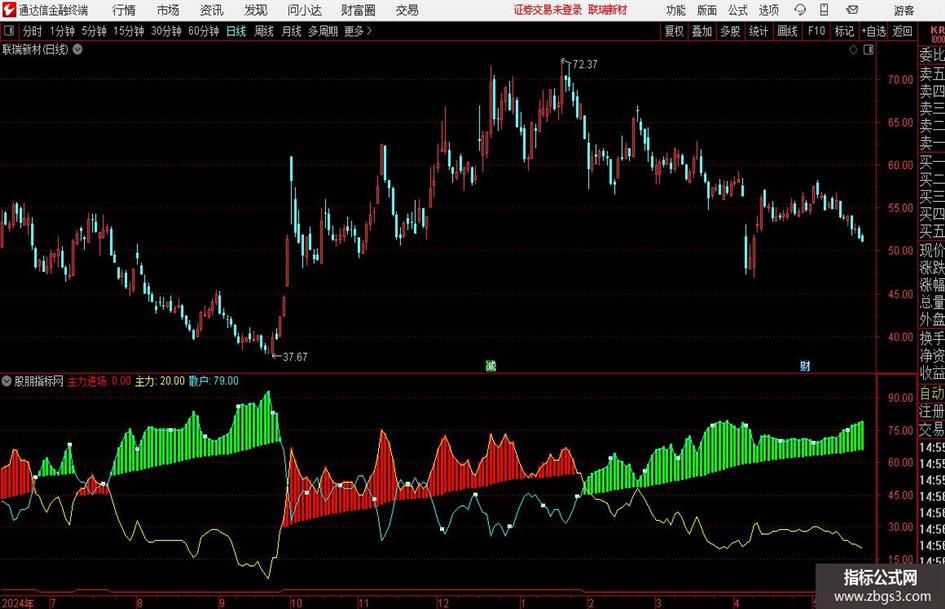Image resolution: width=945 pixels, height=609 pixels.
Task: Click the 游客 user label
Action: tap(904, 10)
